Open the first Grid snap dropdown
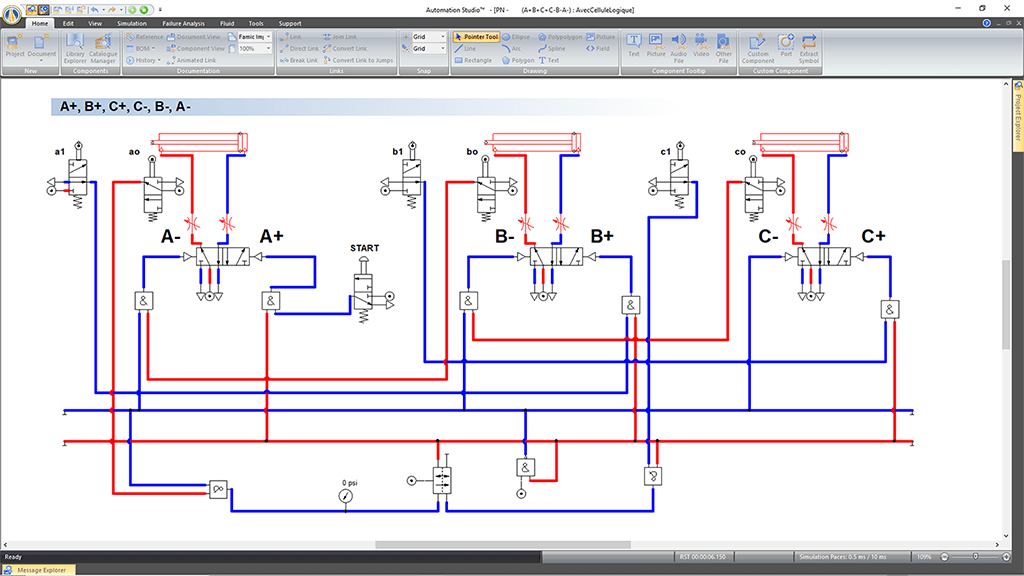1024x576 pixels. tap(442, 36)
